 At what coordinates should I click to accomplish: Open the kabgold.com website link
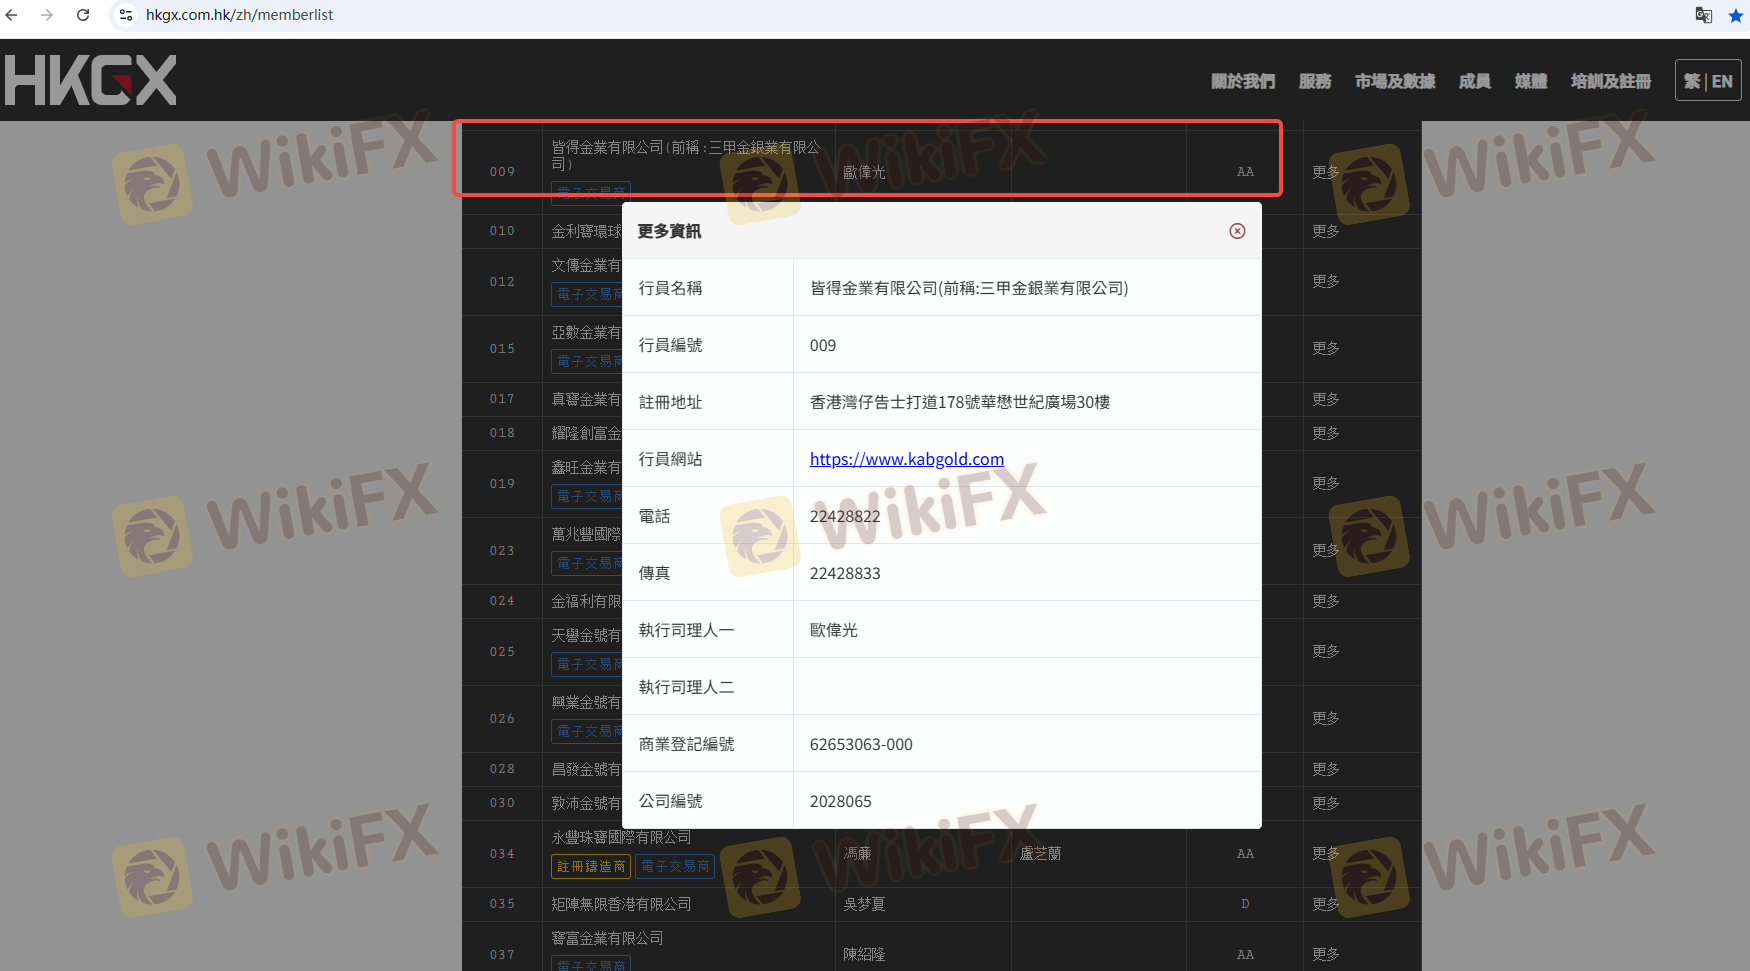906,459
